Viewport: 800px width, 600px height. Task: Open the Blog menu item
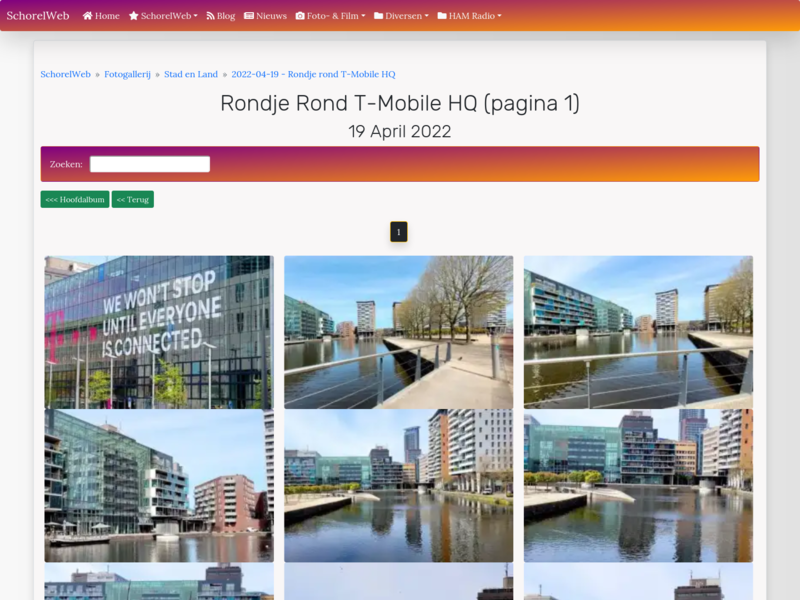click(220, 16)
